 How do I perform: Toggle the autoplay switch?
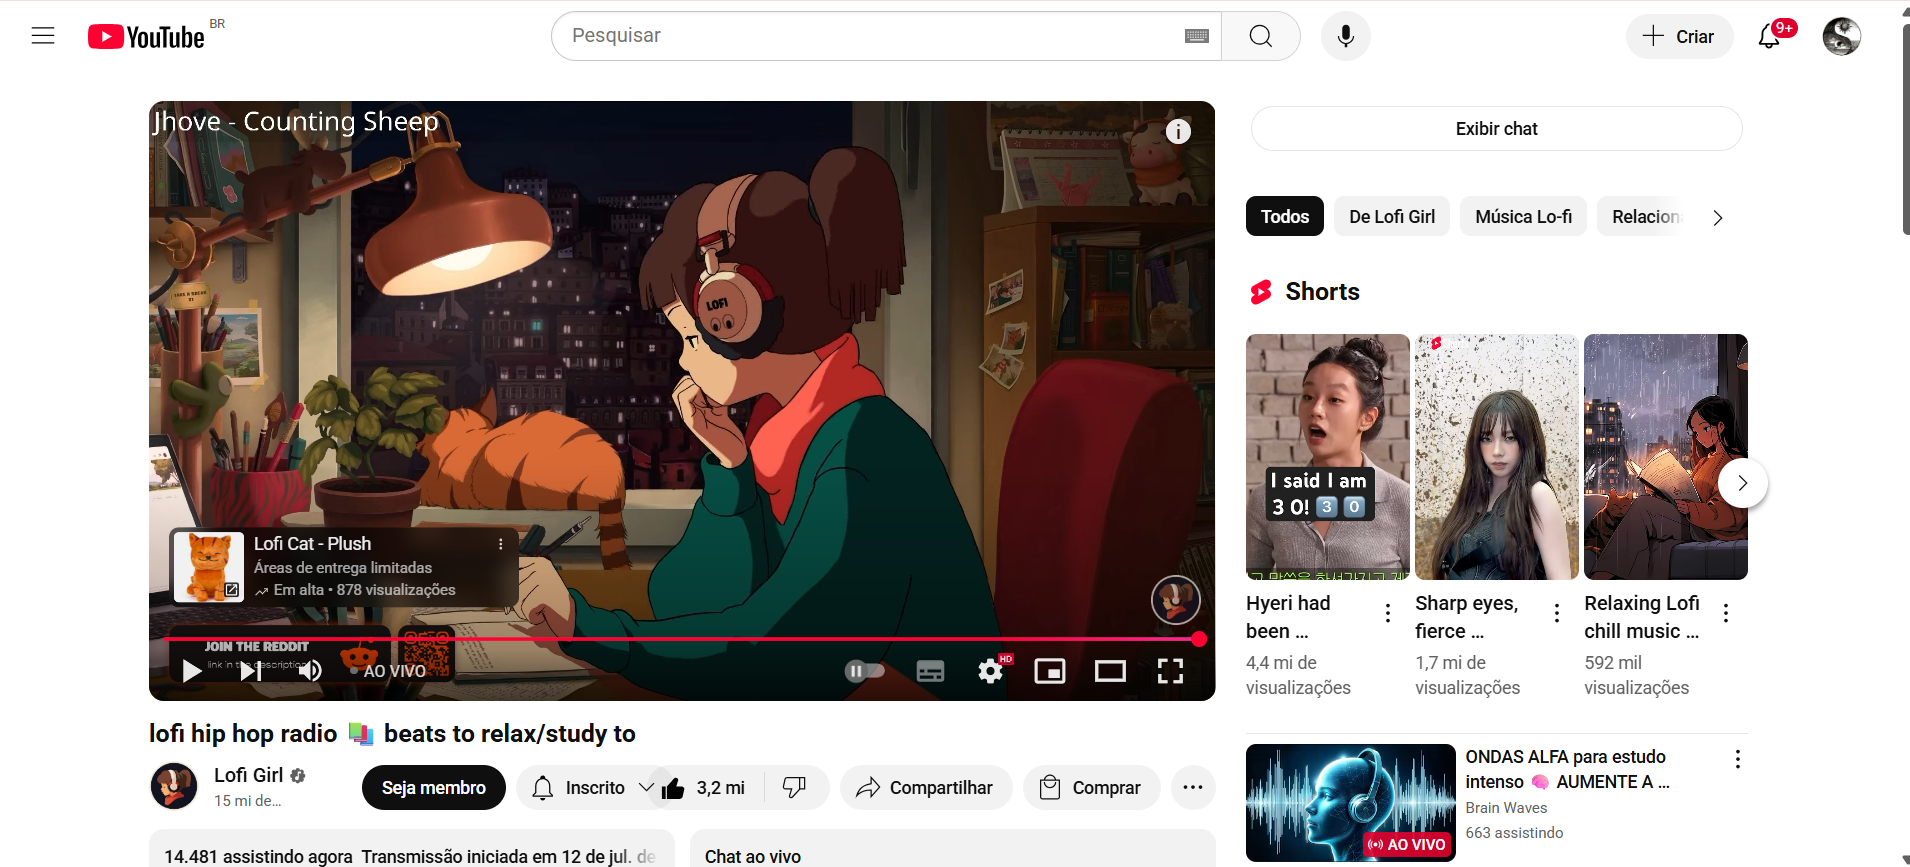click(x=865, y=671)
